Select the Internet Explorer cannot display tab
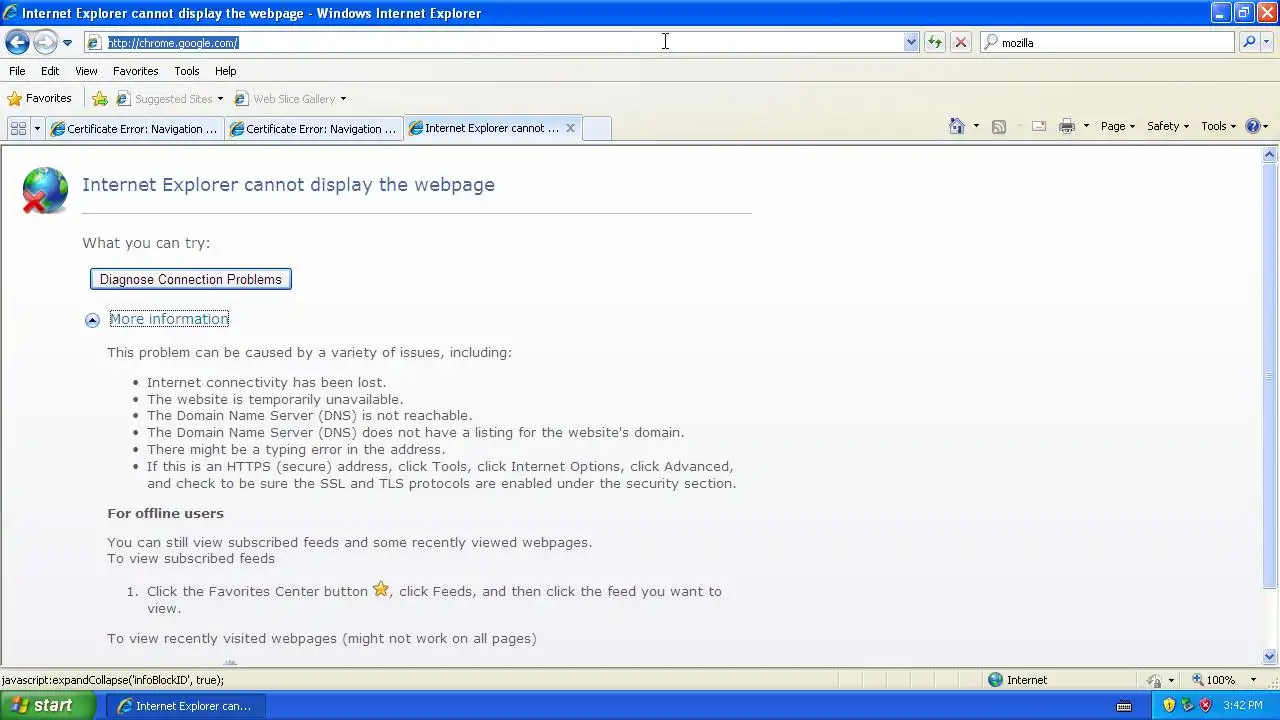The width and height of the screenshot is (1280, 720). (x=484, y=128)
